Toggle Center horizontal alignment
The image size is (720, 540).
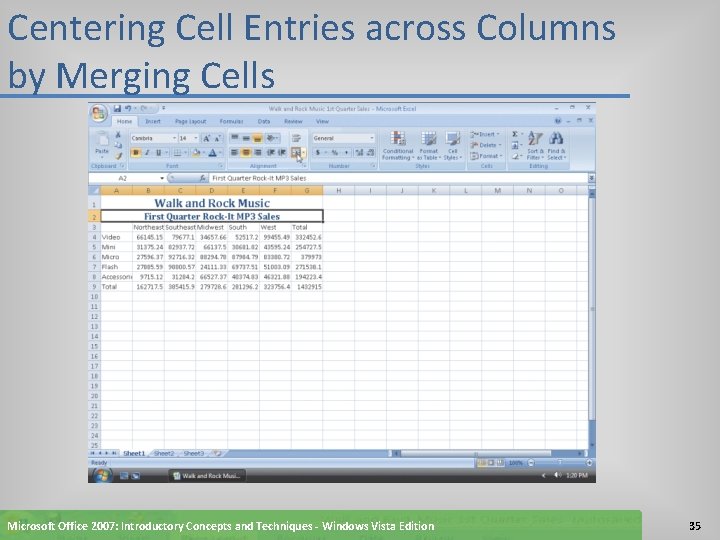pos(246,152)
